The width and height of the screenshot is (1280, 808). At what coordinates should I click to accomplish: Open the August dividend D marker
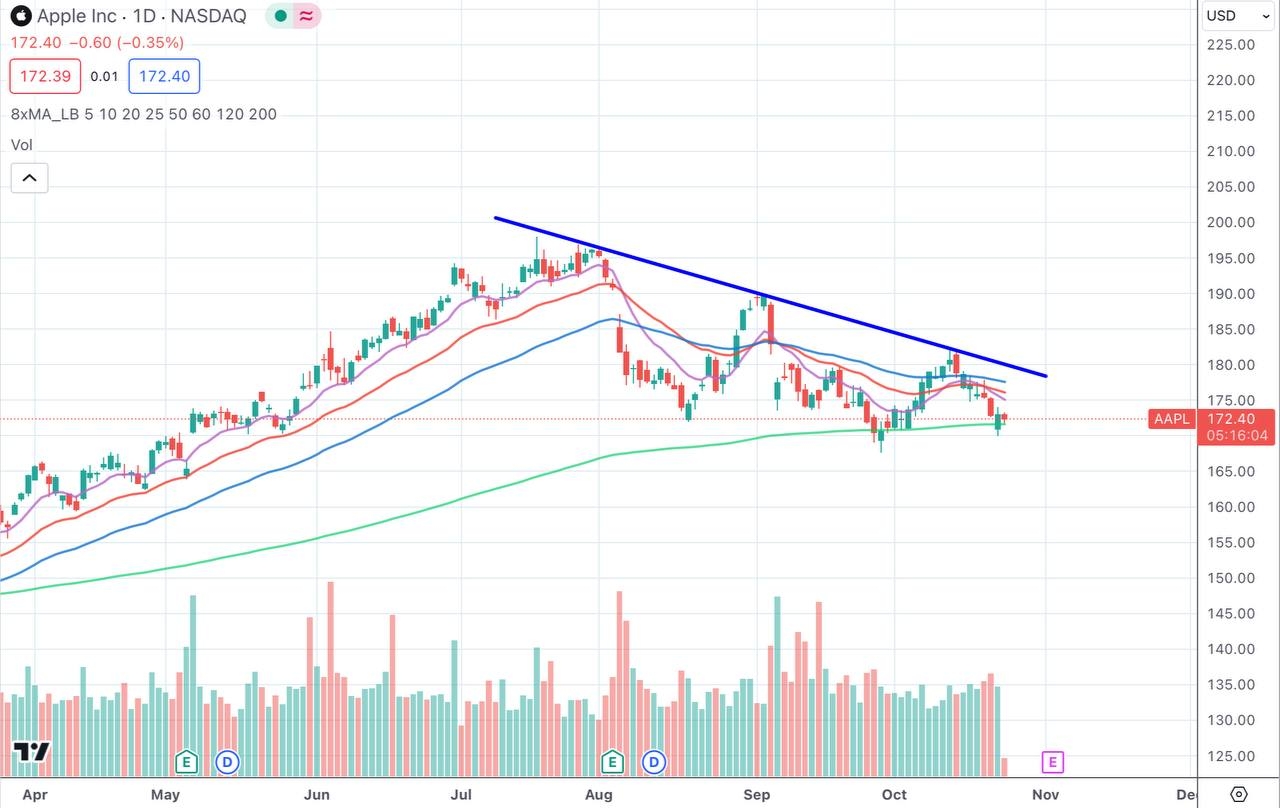(x=655, y=762)
